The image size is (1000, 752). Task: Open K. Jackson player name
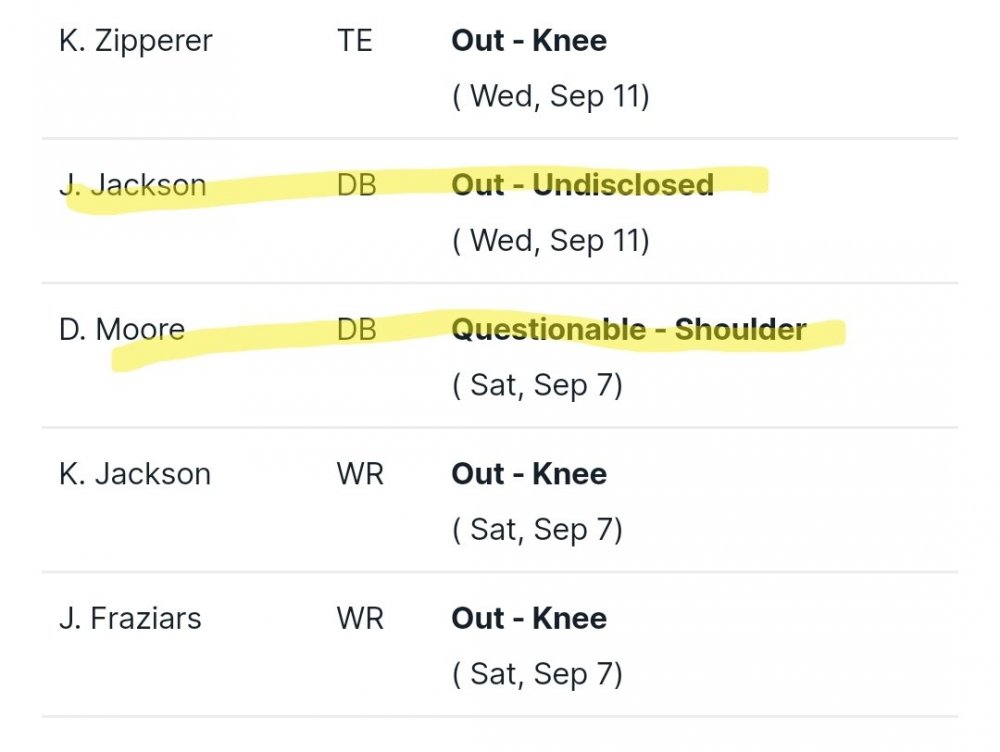point(135,473)
